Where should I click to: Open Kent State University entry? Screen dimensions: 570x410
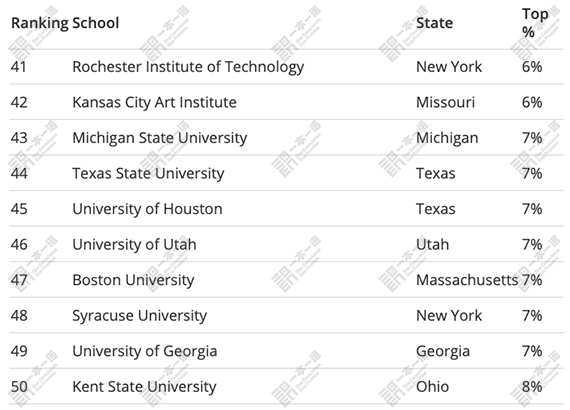click(144, 387)
